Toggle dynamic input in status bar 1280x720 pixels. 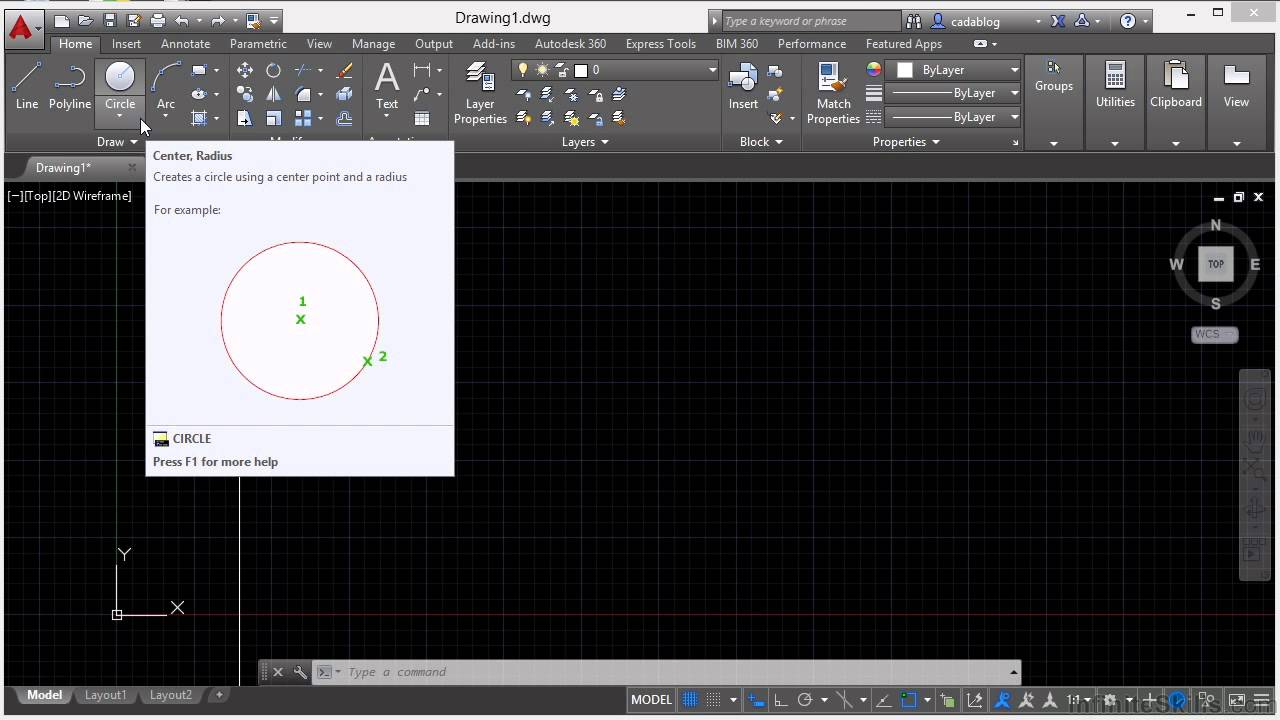[757, 700]
